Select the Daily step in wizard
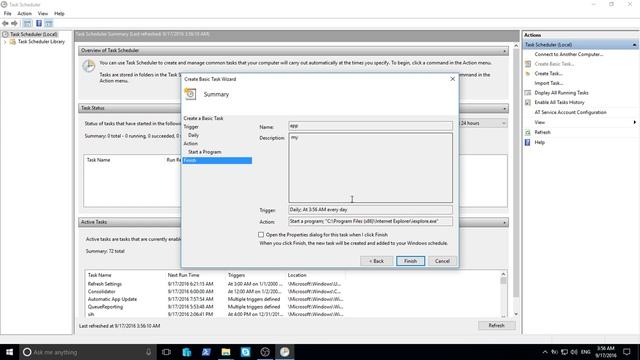 click(x=193, y=135)
